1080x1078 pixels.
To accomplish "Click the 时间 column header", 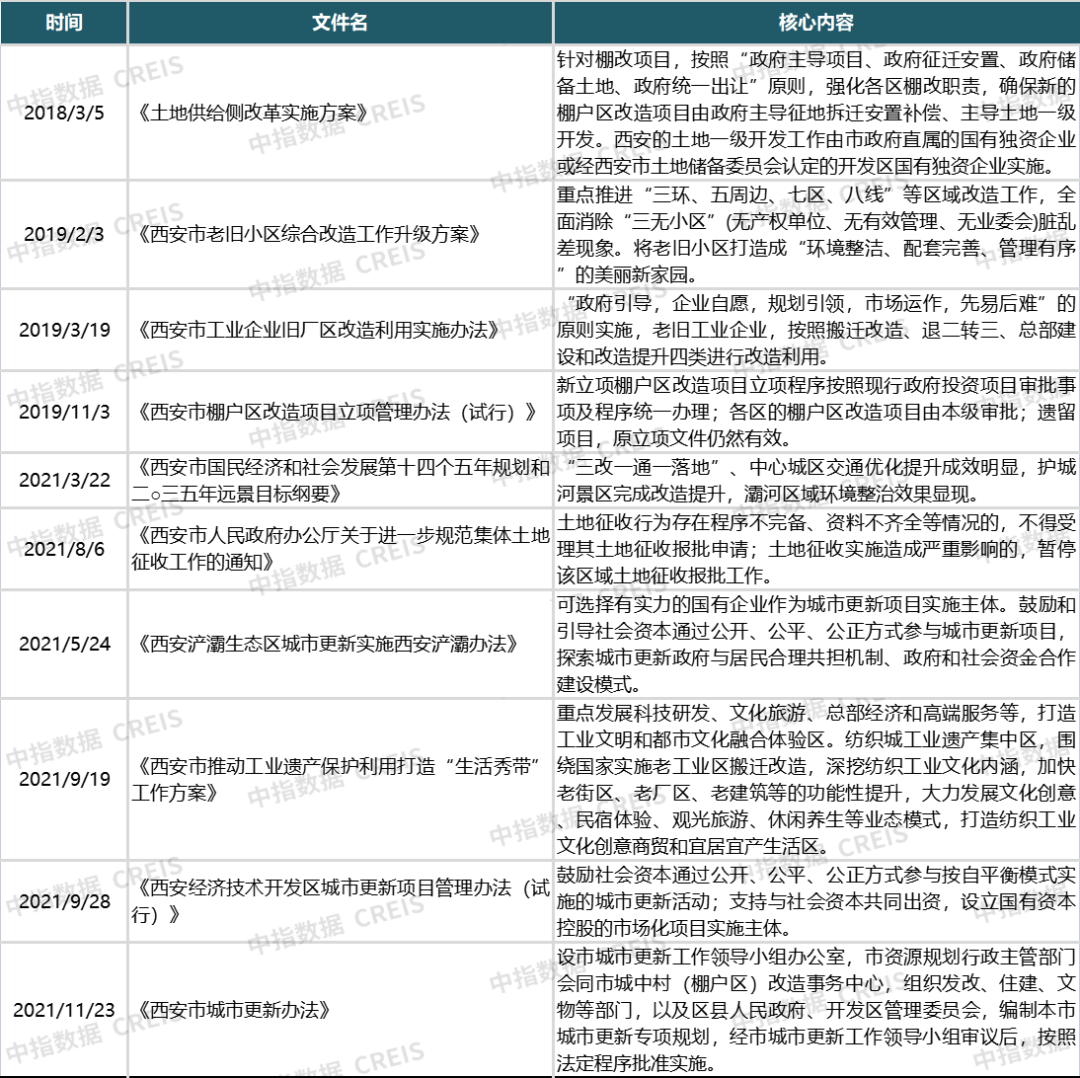I will coord(63,22).
